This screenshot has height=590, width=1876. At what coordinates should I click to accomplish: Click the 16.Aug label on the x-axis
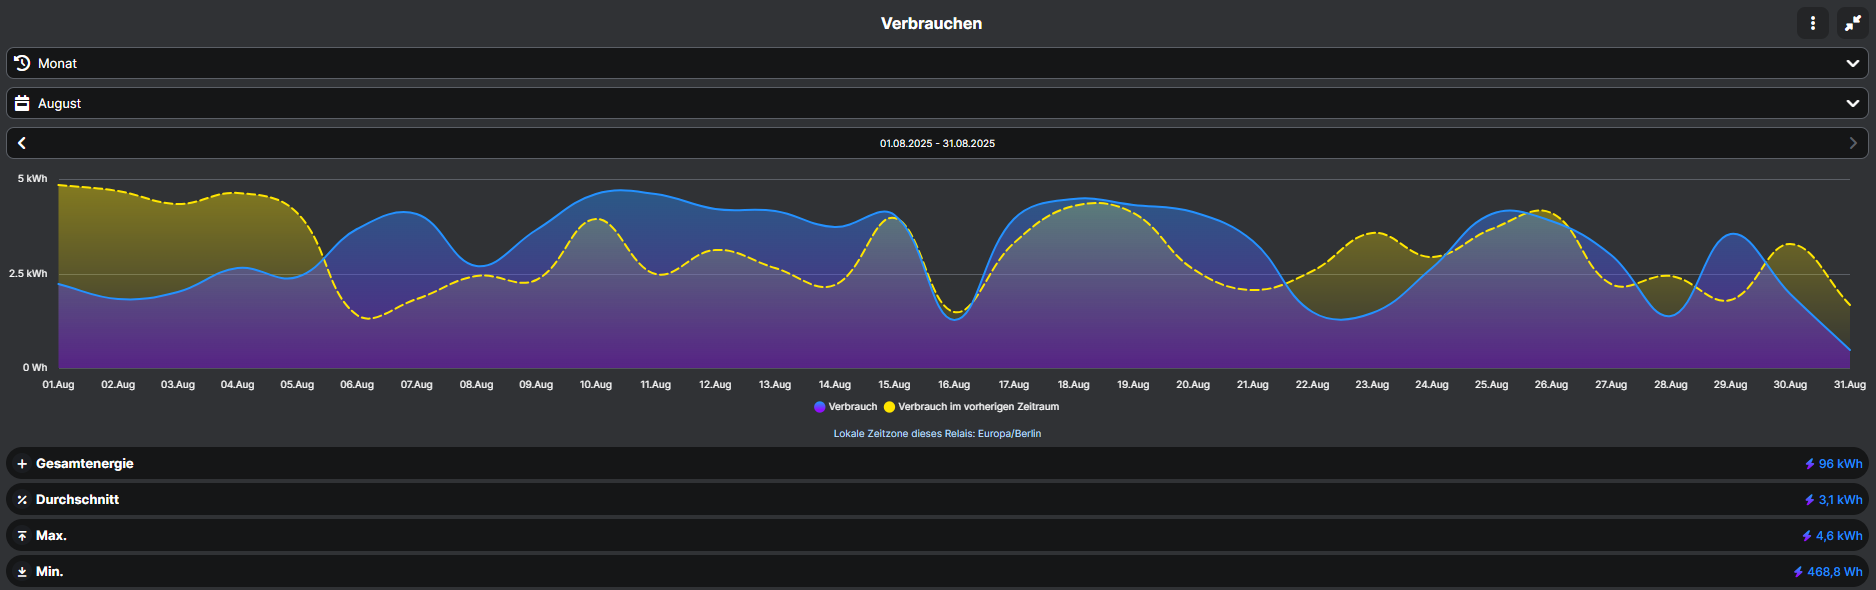(954, 385)
